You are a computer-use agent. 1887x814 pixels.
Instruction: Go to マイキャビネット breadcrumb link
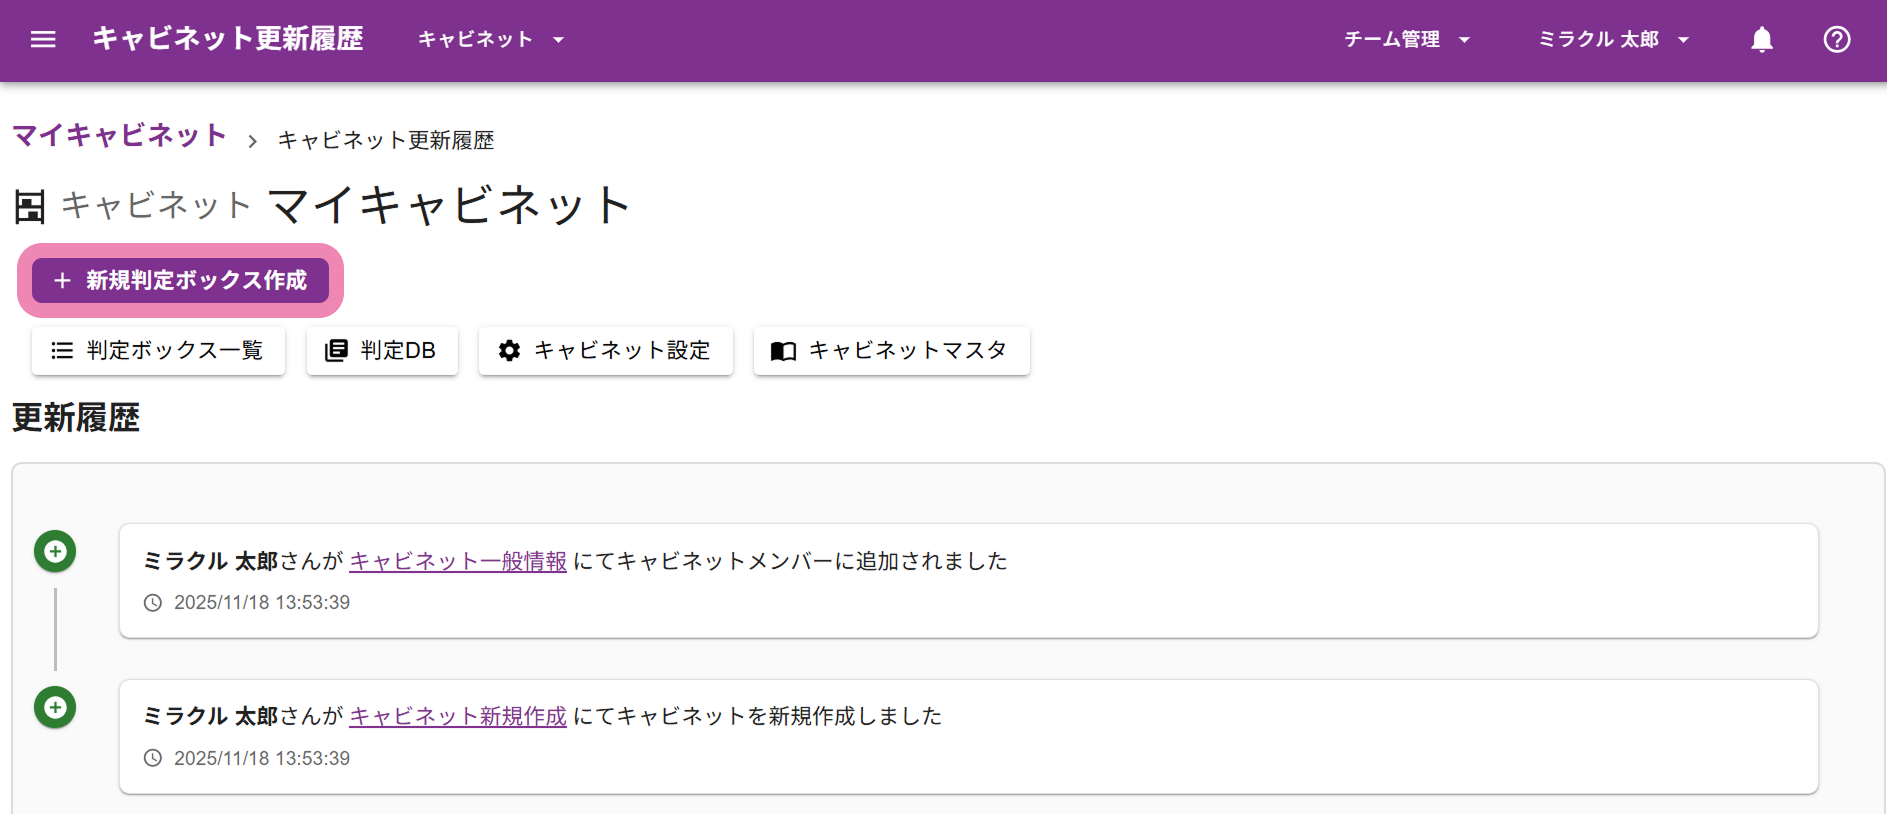(x=120, y=135)
